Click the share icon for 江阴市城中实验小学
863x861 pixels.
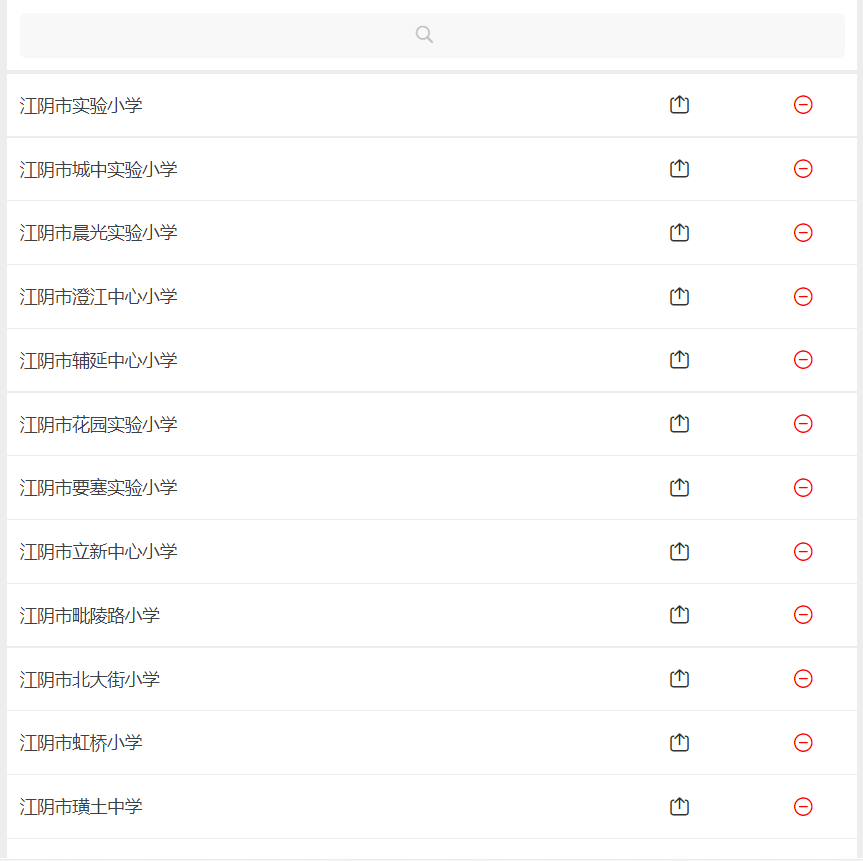click(679, 169)
